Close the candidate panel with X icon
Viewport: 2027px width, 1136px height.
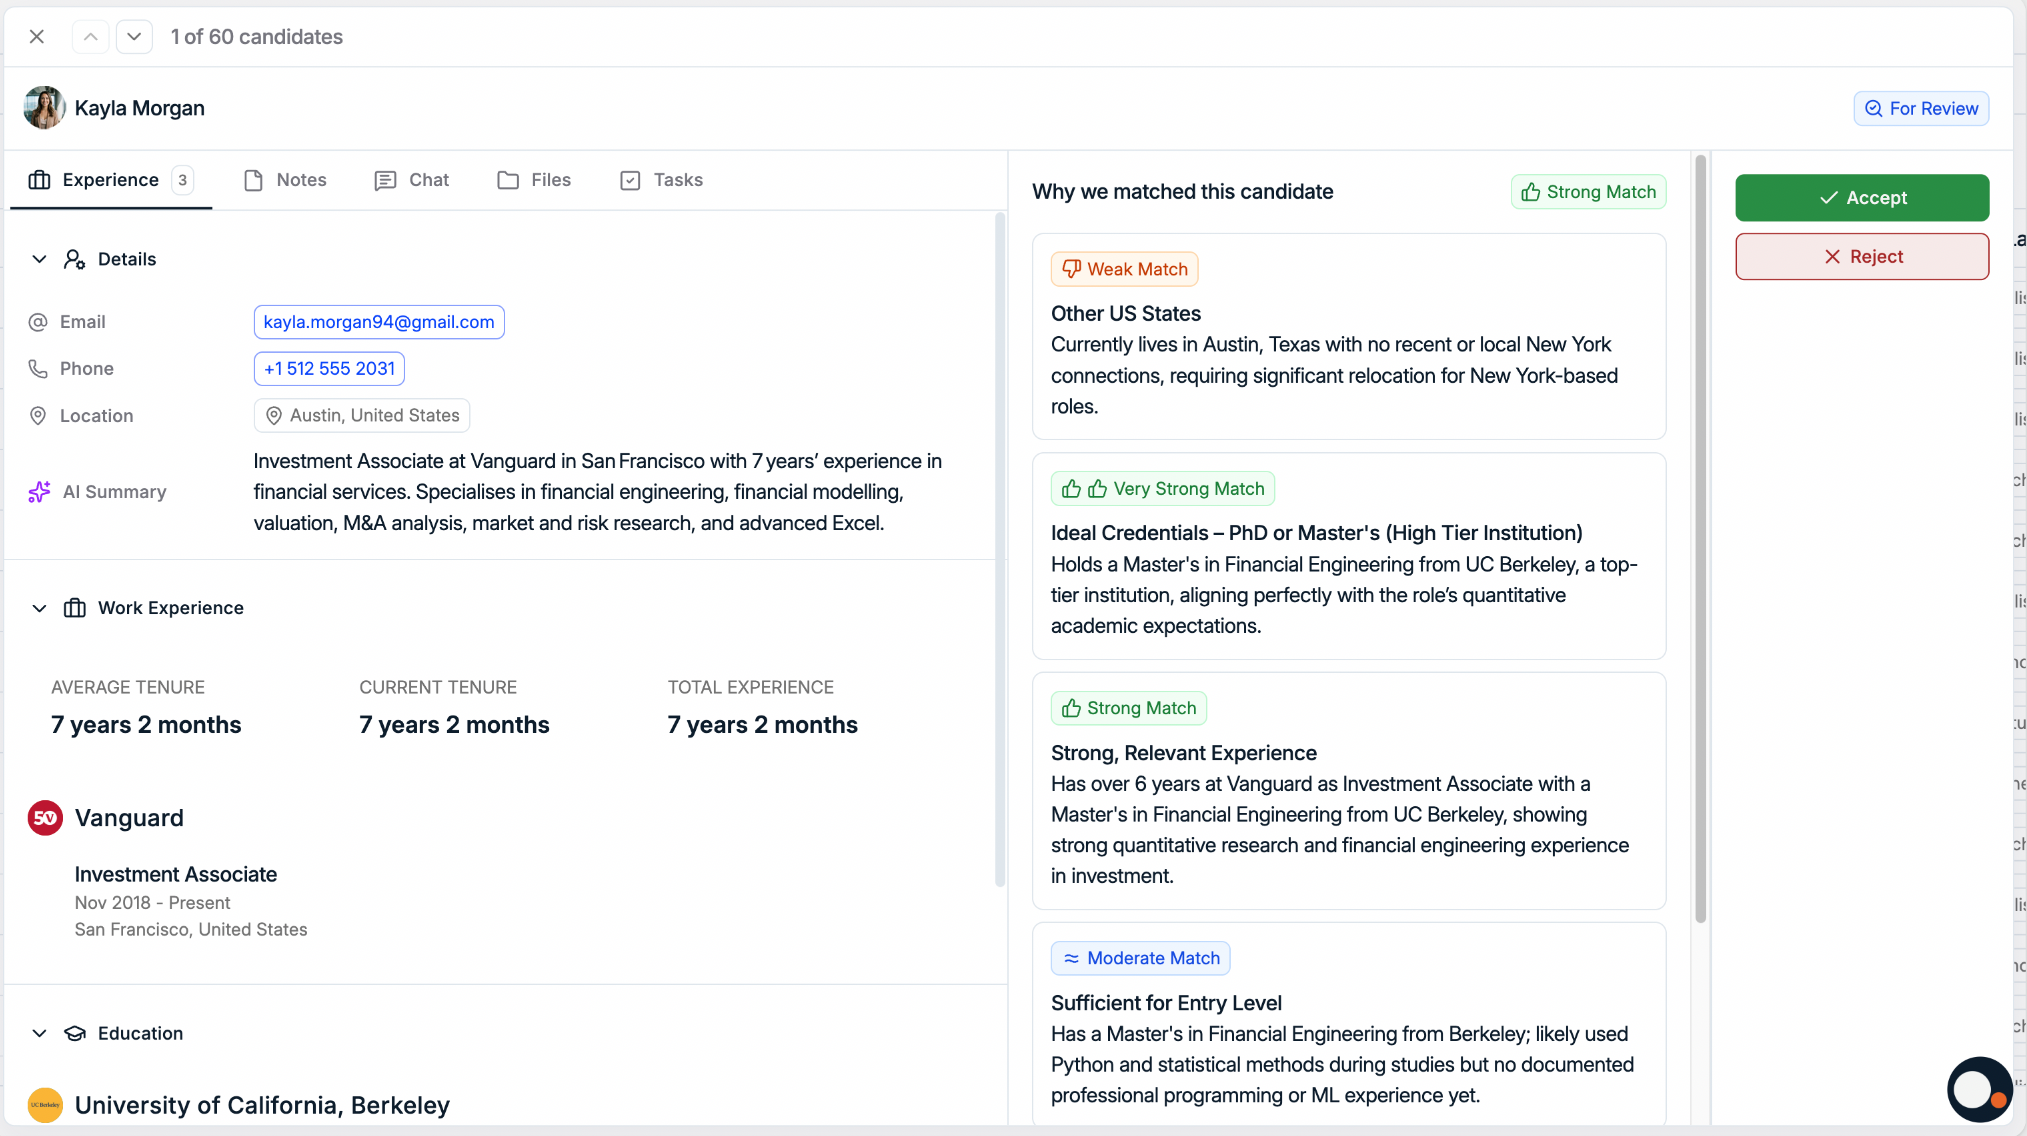point(37,37)
